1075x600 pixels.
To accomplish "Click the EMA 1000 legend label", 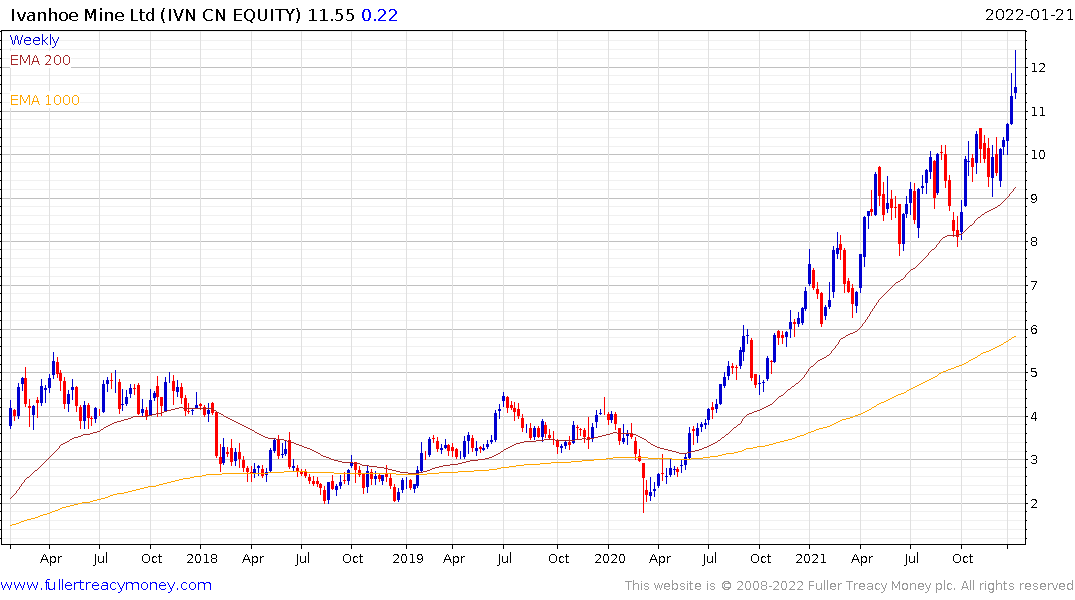I will [x=45, y=100].
